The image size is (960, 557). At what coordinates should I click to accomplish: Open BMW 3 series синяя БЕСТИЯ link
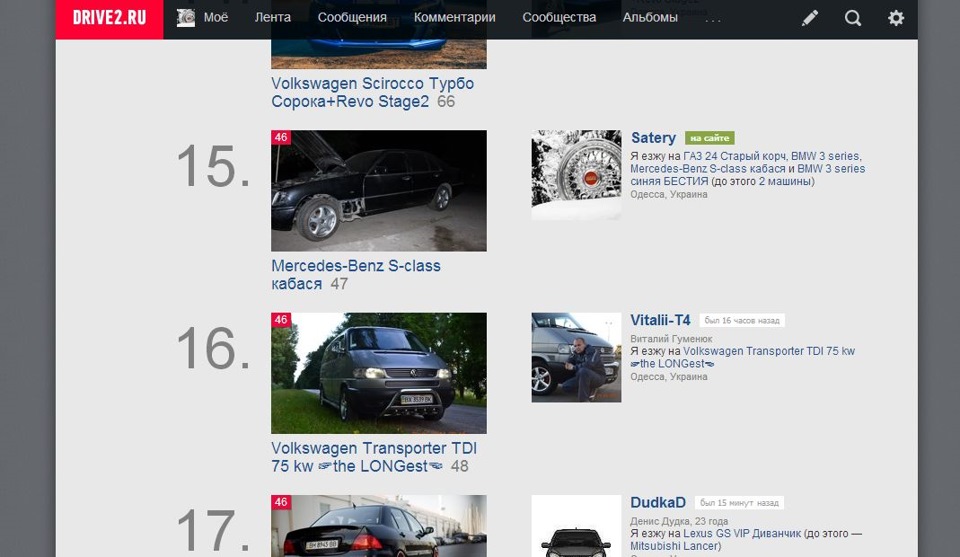[x=748, y=175]
